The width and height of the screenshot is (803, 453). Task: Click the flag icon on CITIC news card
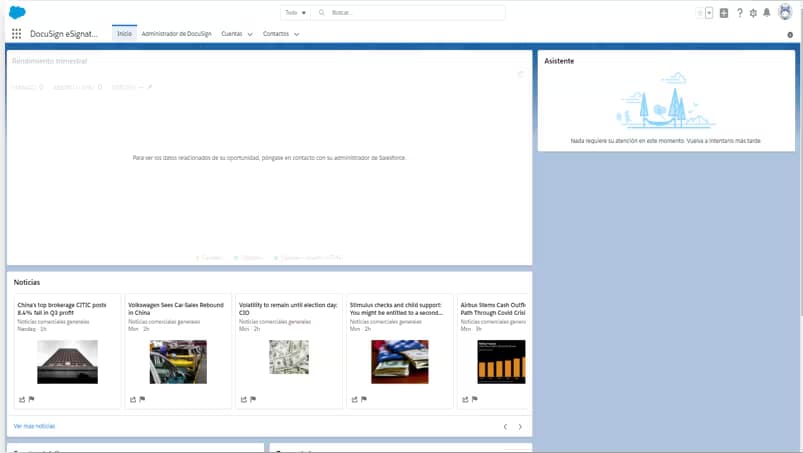31,399
